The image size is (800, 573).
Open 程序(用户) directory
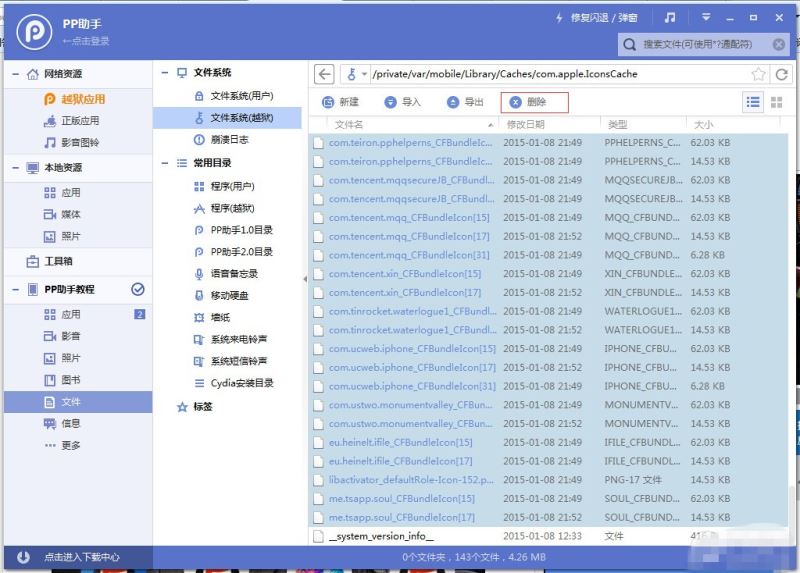224,186
